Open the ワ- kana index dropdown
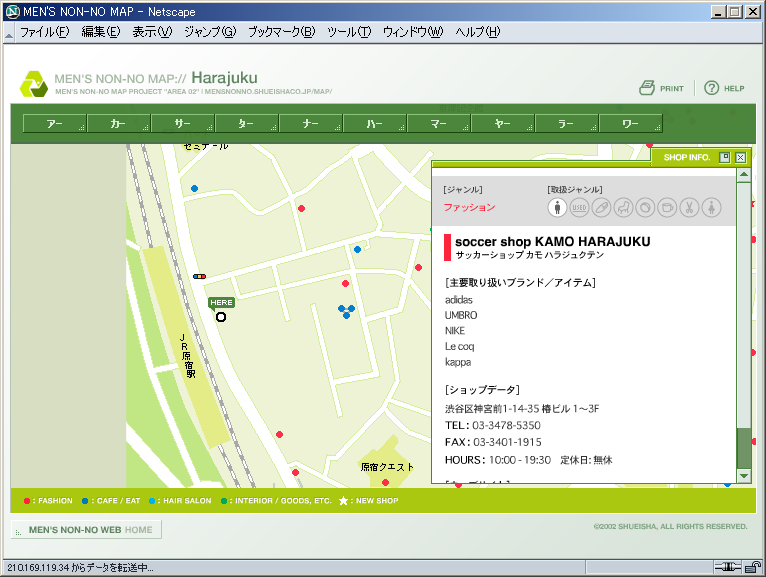This screenshot has width=766, height=577. click(x=631, y=124)
